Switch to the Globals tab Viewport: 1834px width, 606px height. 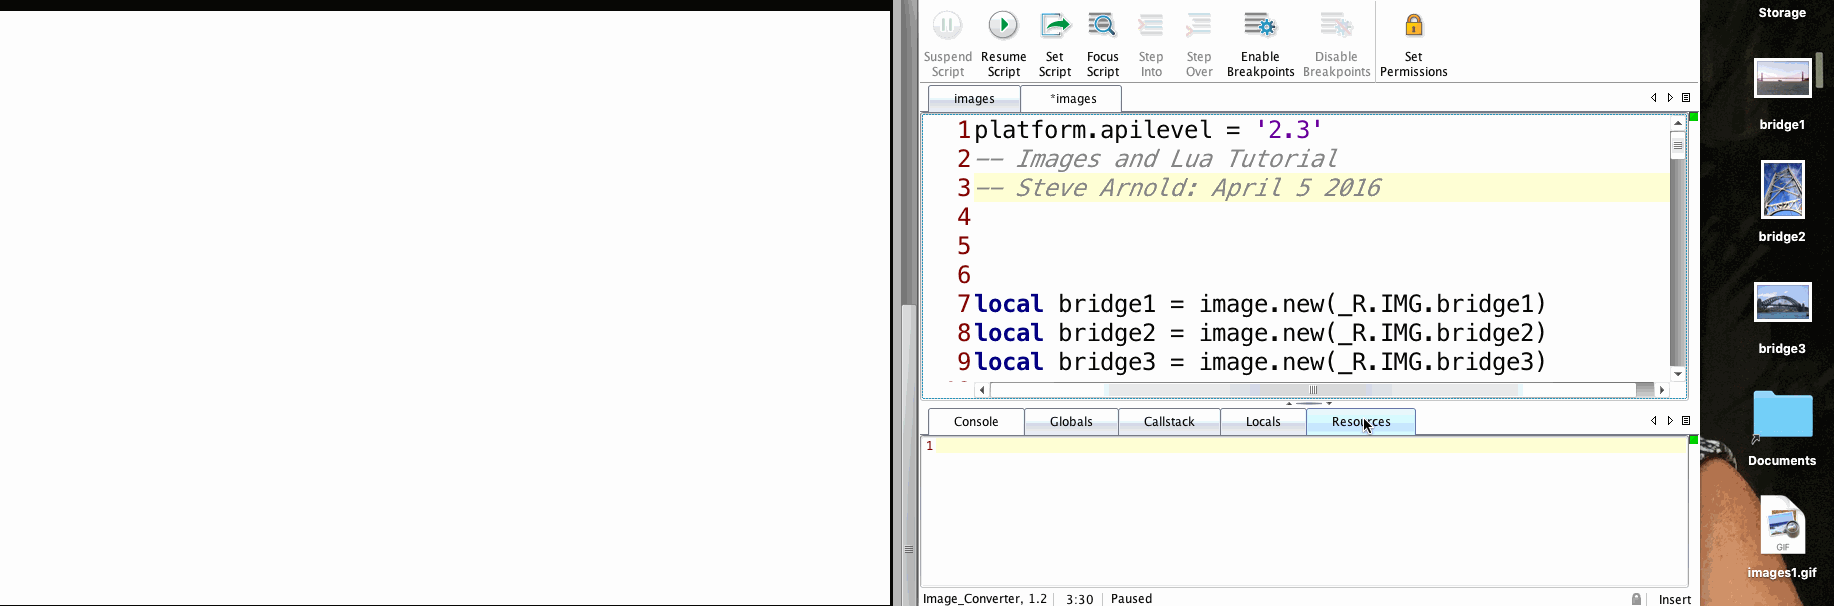[1071, 422]
